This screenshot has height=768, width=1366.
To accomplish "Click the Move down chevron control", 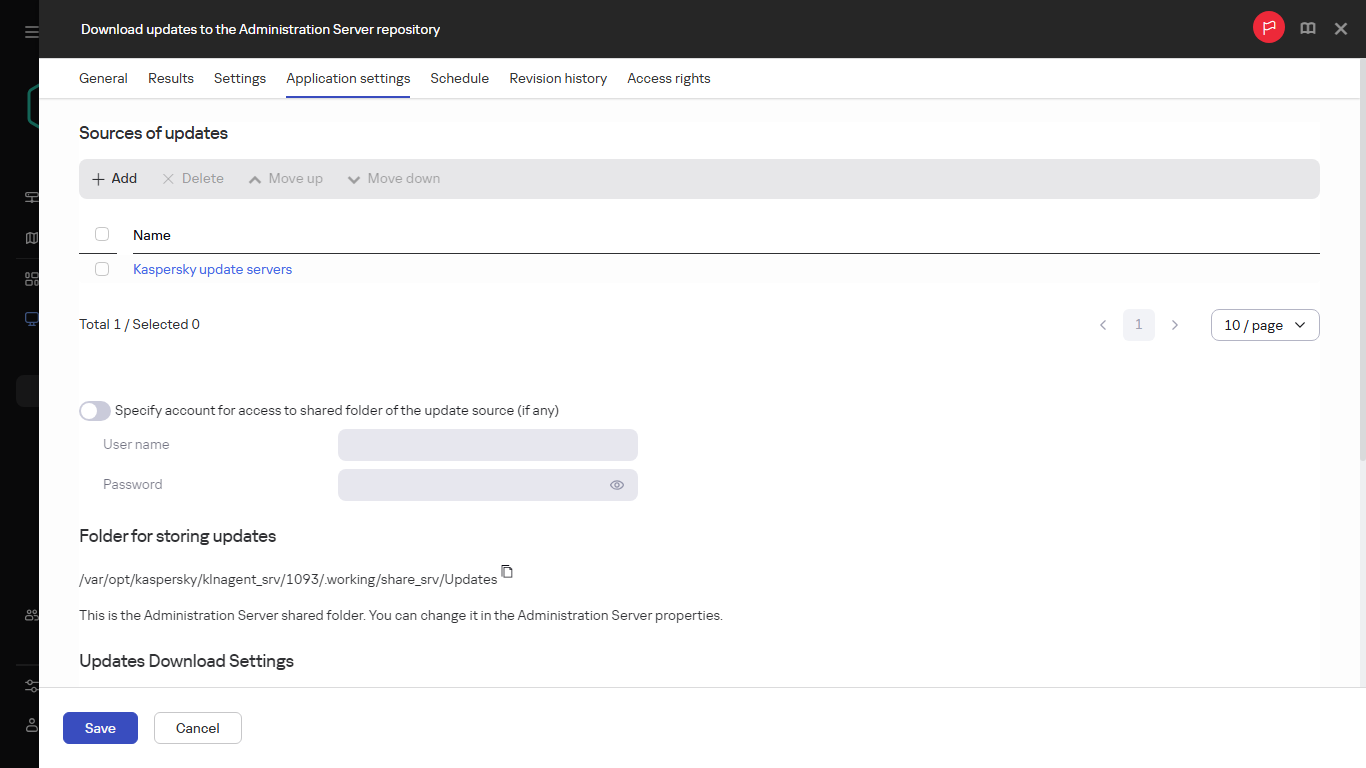I will pos(353,178).
